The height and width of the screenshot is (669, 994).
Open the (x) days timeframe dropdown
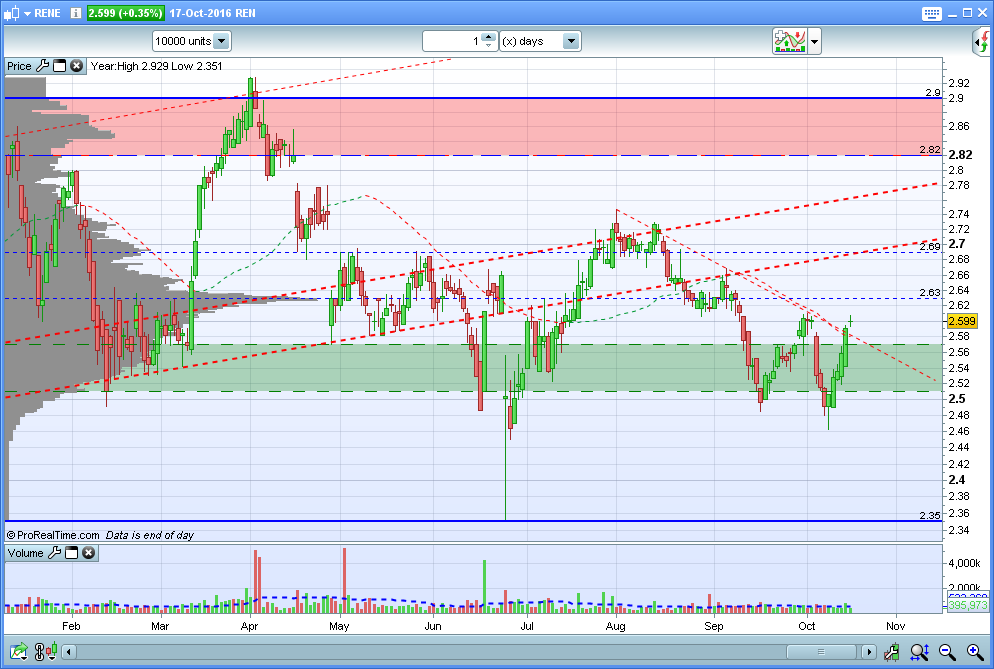[x=539, y=41]
